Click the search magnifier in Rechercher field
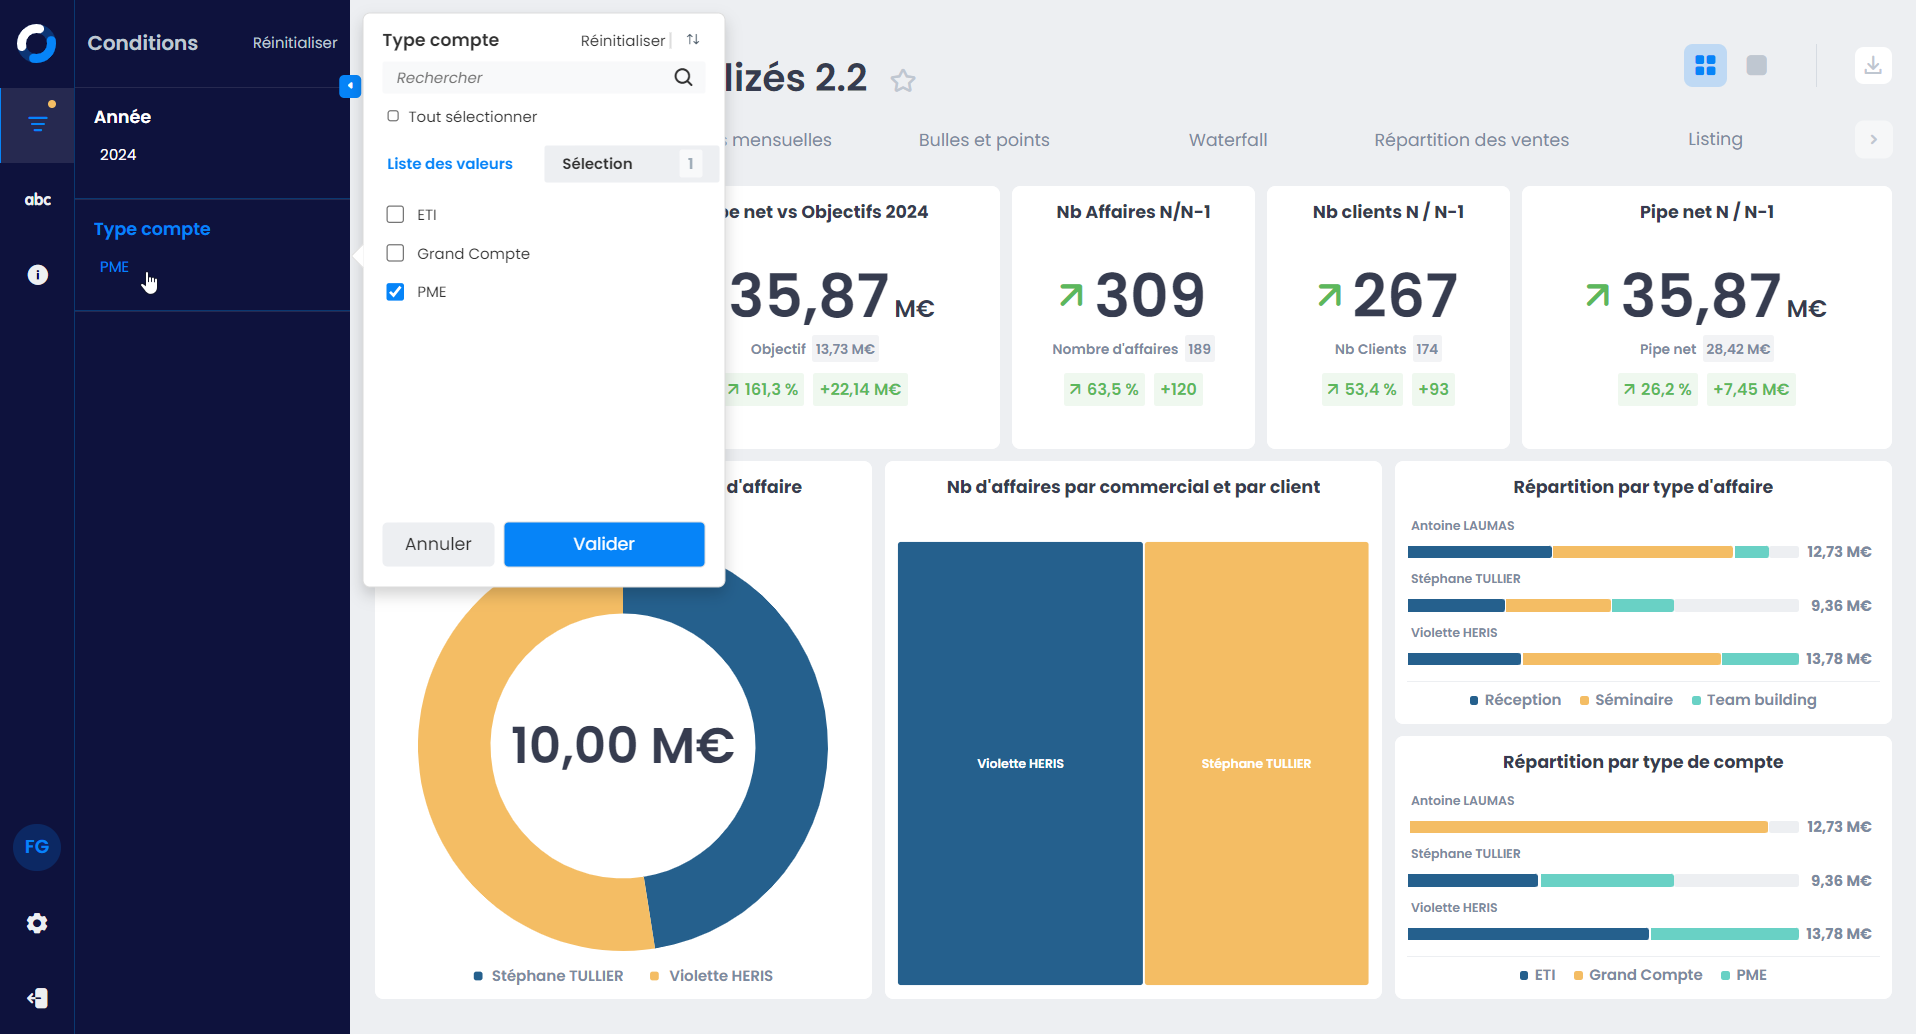1916x1034 pixels. pyautogui.click(x=683, y=78)
